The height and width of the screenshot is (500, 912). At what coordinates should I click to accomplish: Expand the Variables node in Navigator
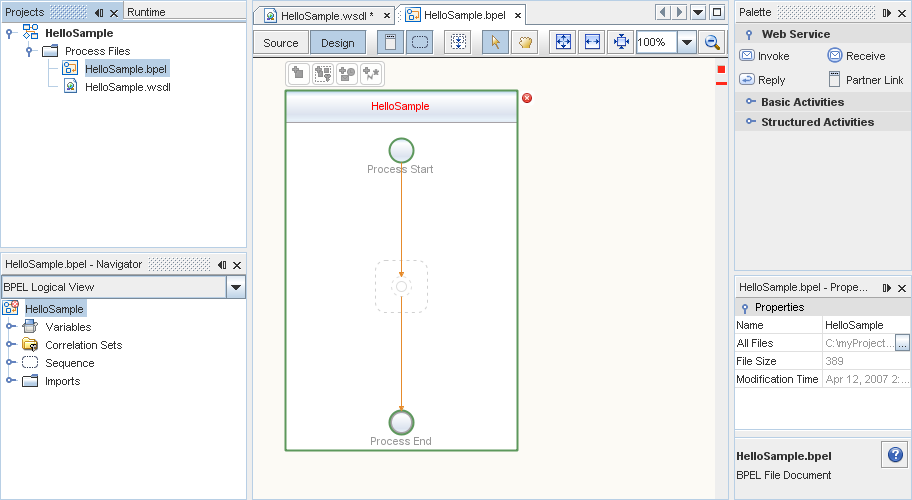pos(10,327)
